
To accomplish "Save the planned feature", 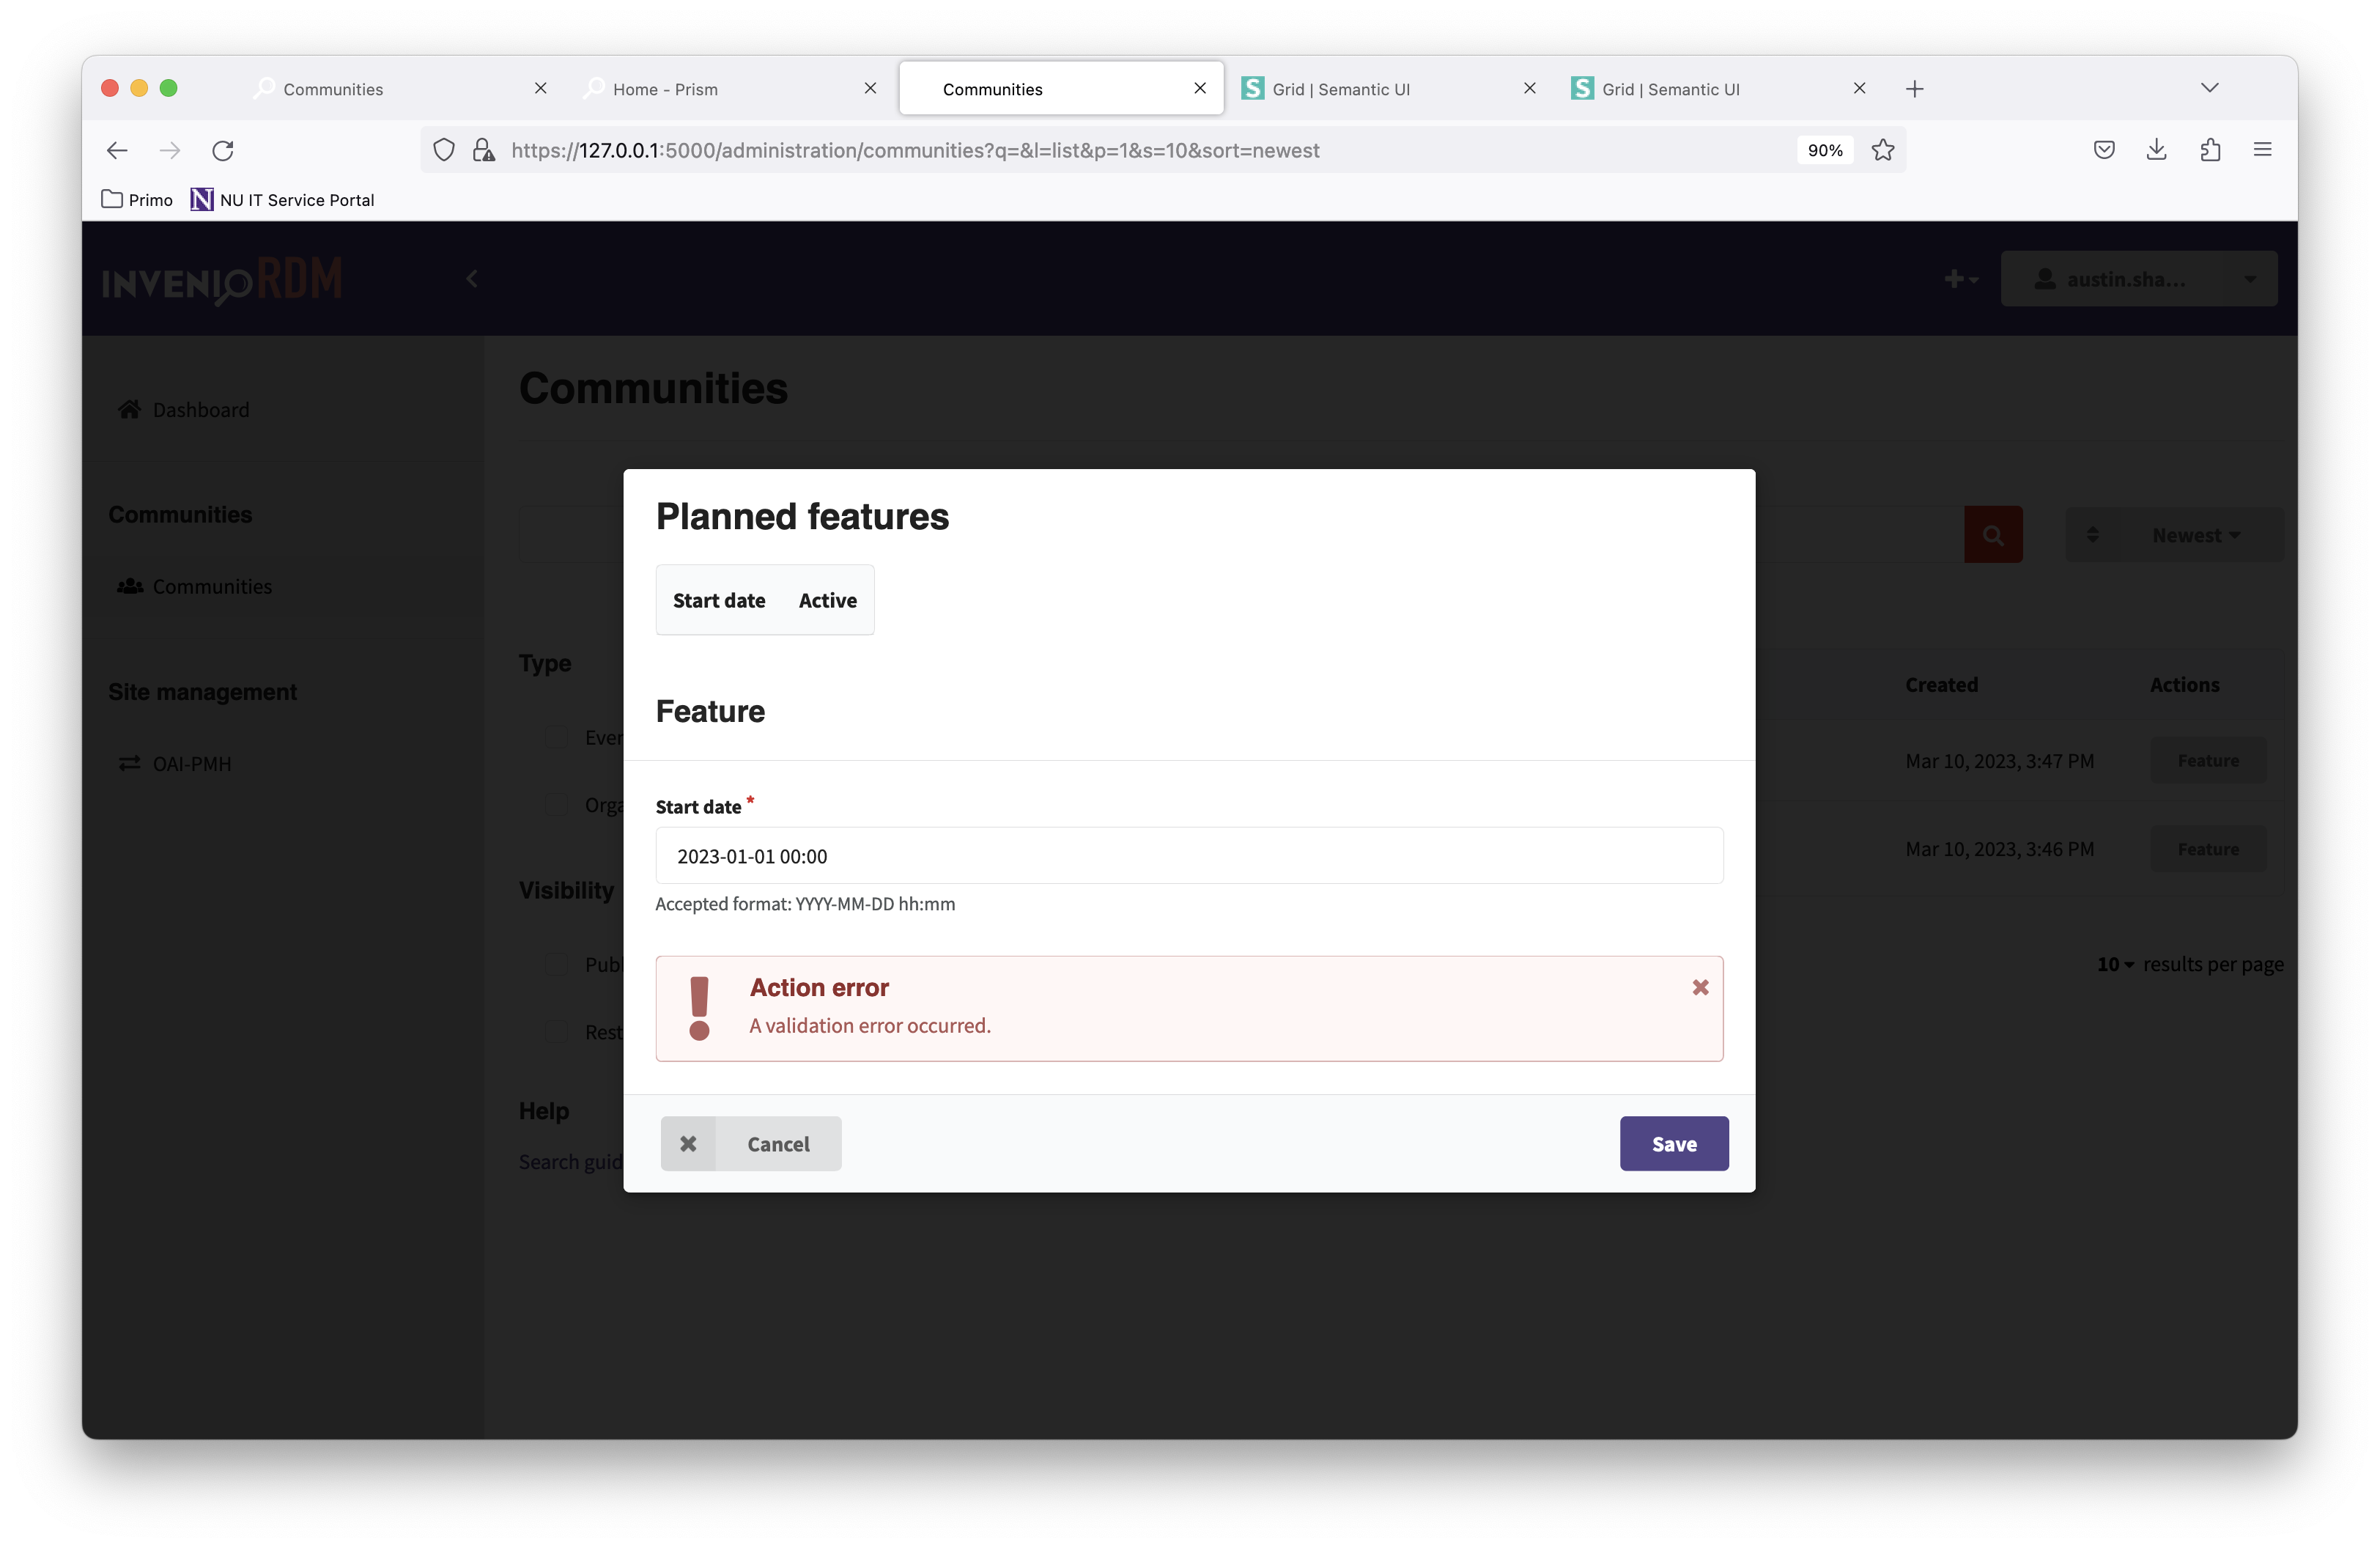I will tap(1673, 1143).
